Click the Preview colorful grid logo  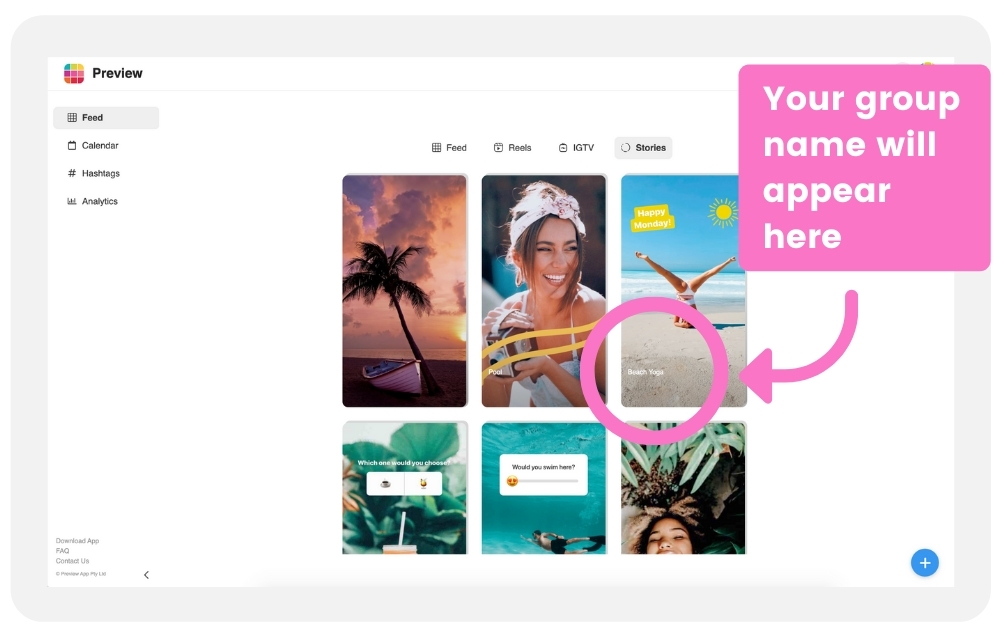(74, 73)
